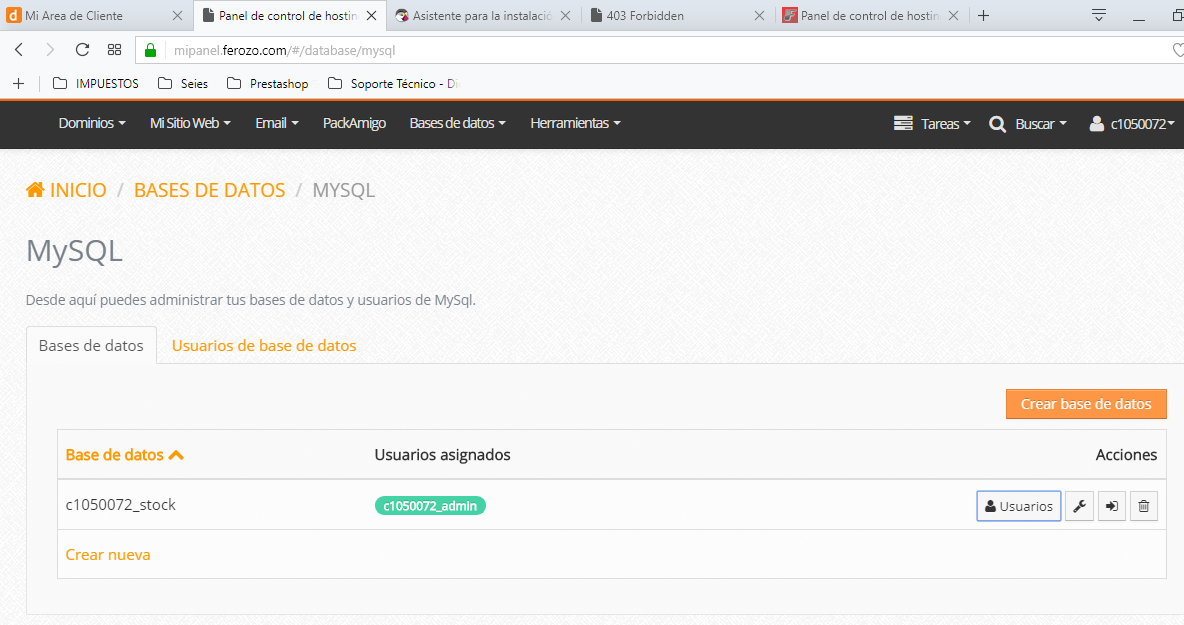
Task: Click the green padlock security icon
Action: coord(150,51)
